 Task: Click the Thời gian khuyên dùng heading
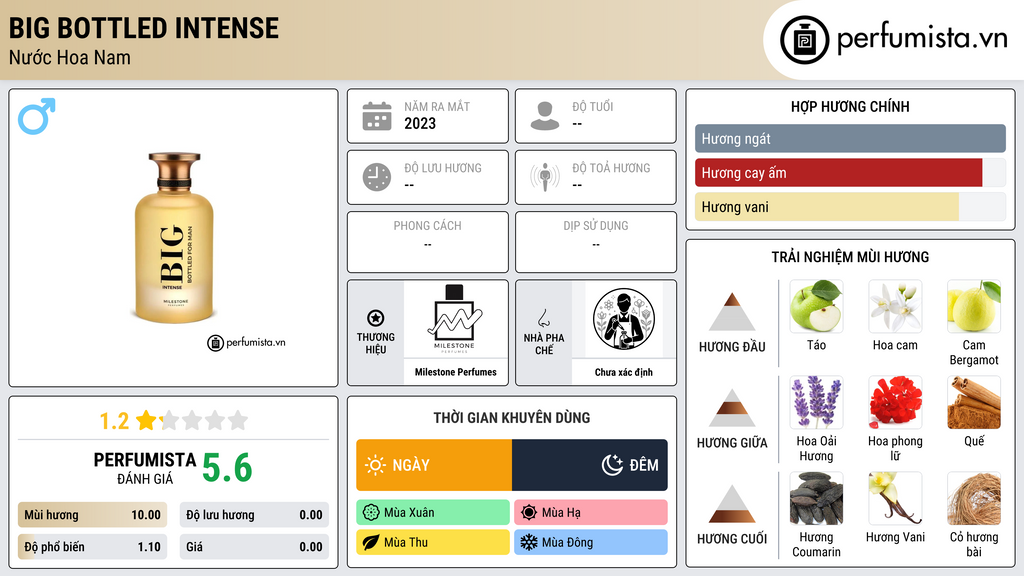pos(512,418)
